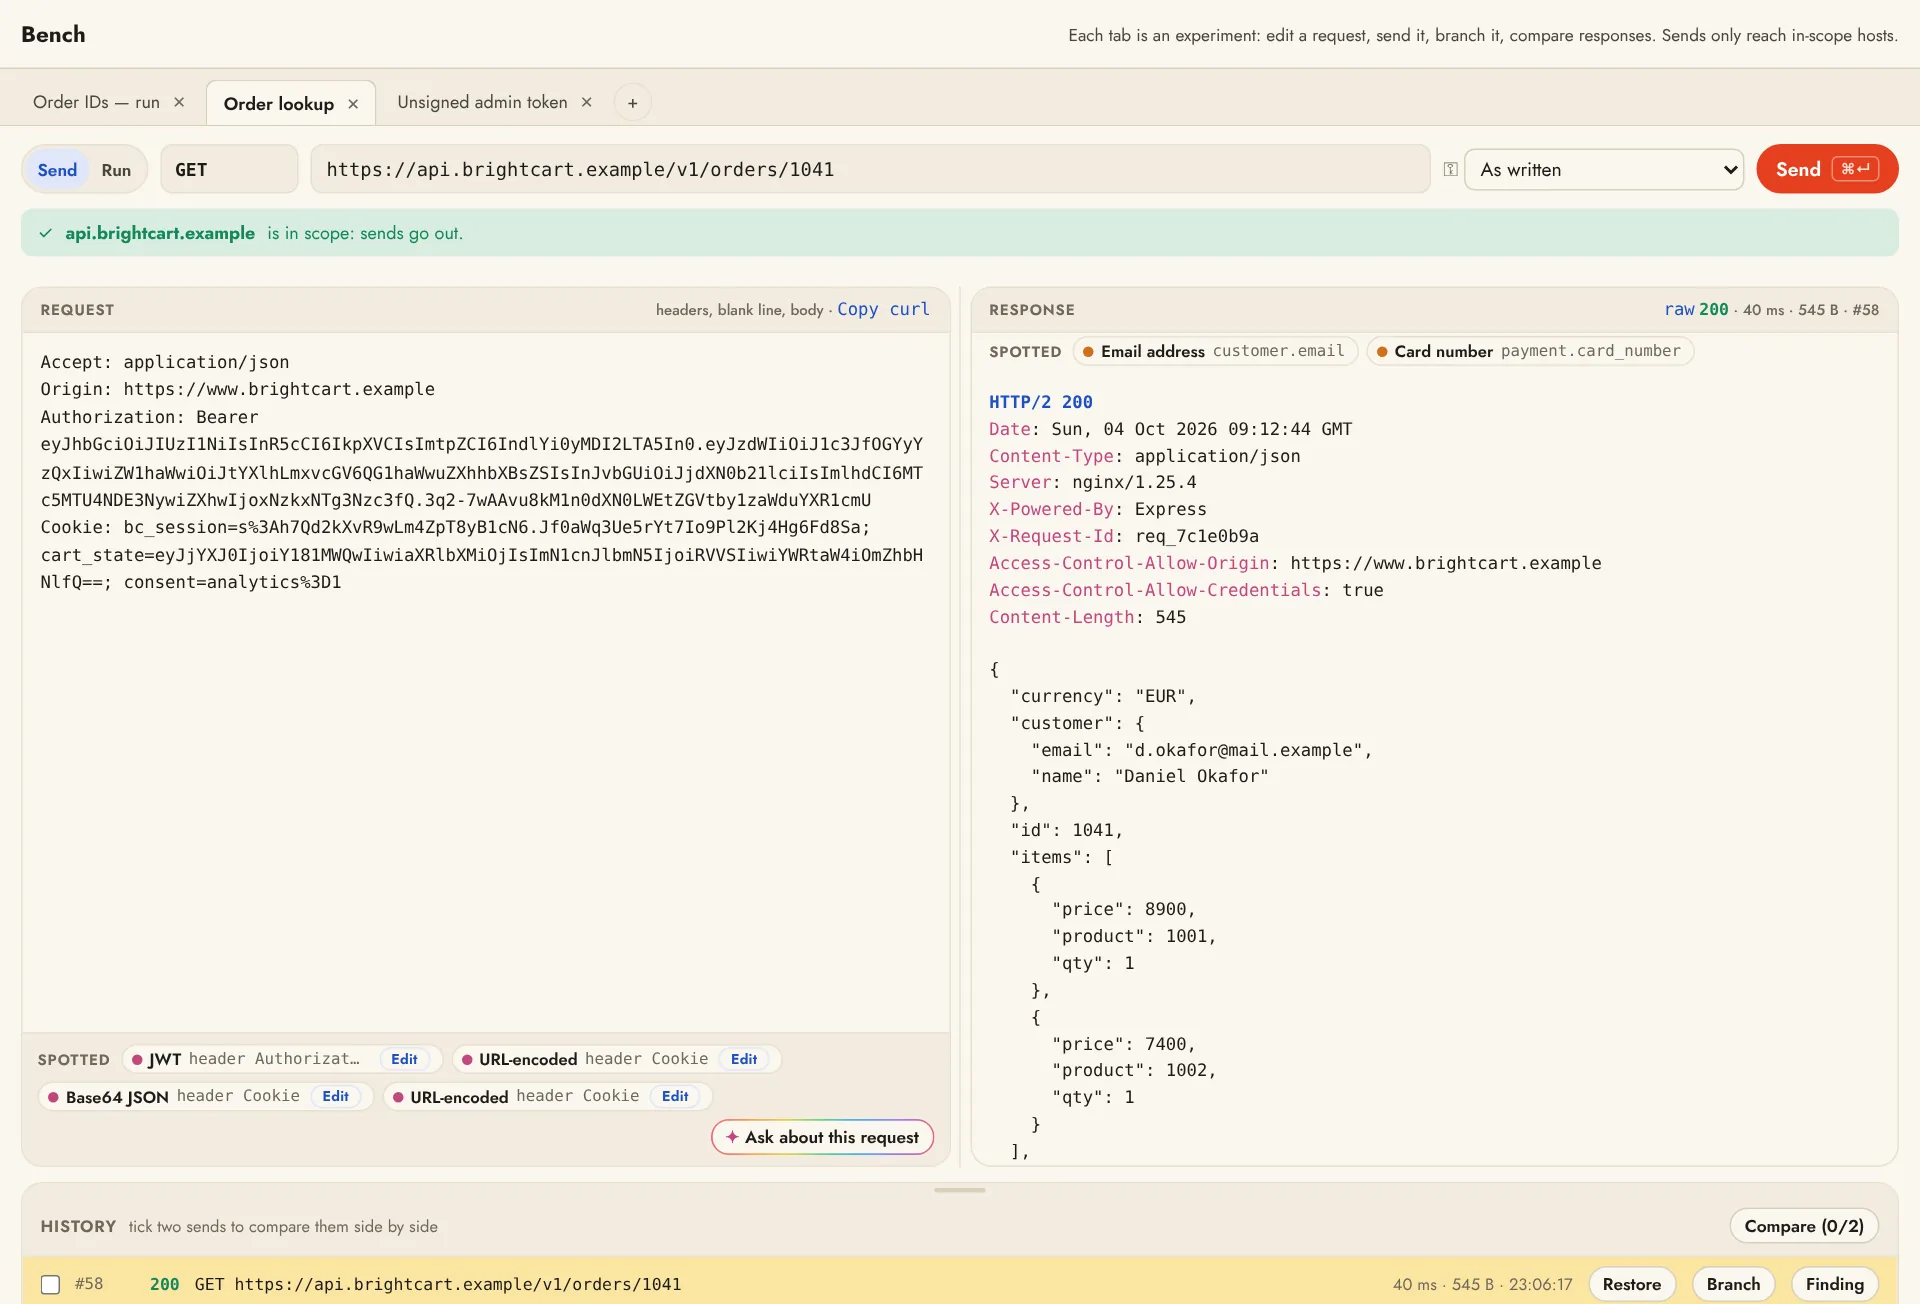The image size is (1920, 1304).
Task: Restore history send #58
Action: pyautogui.click(x=1631, y=1284)
